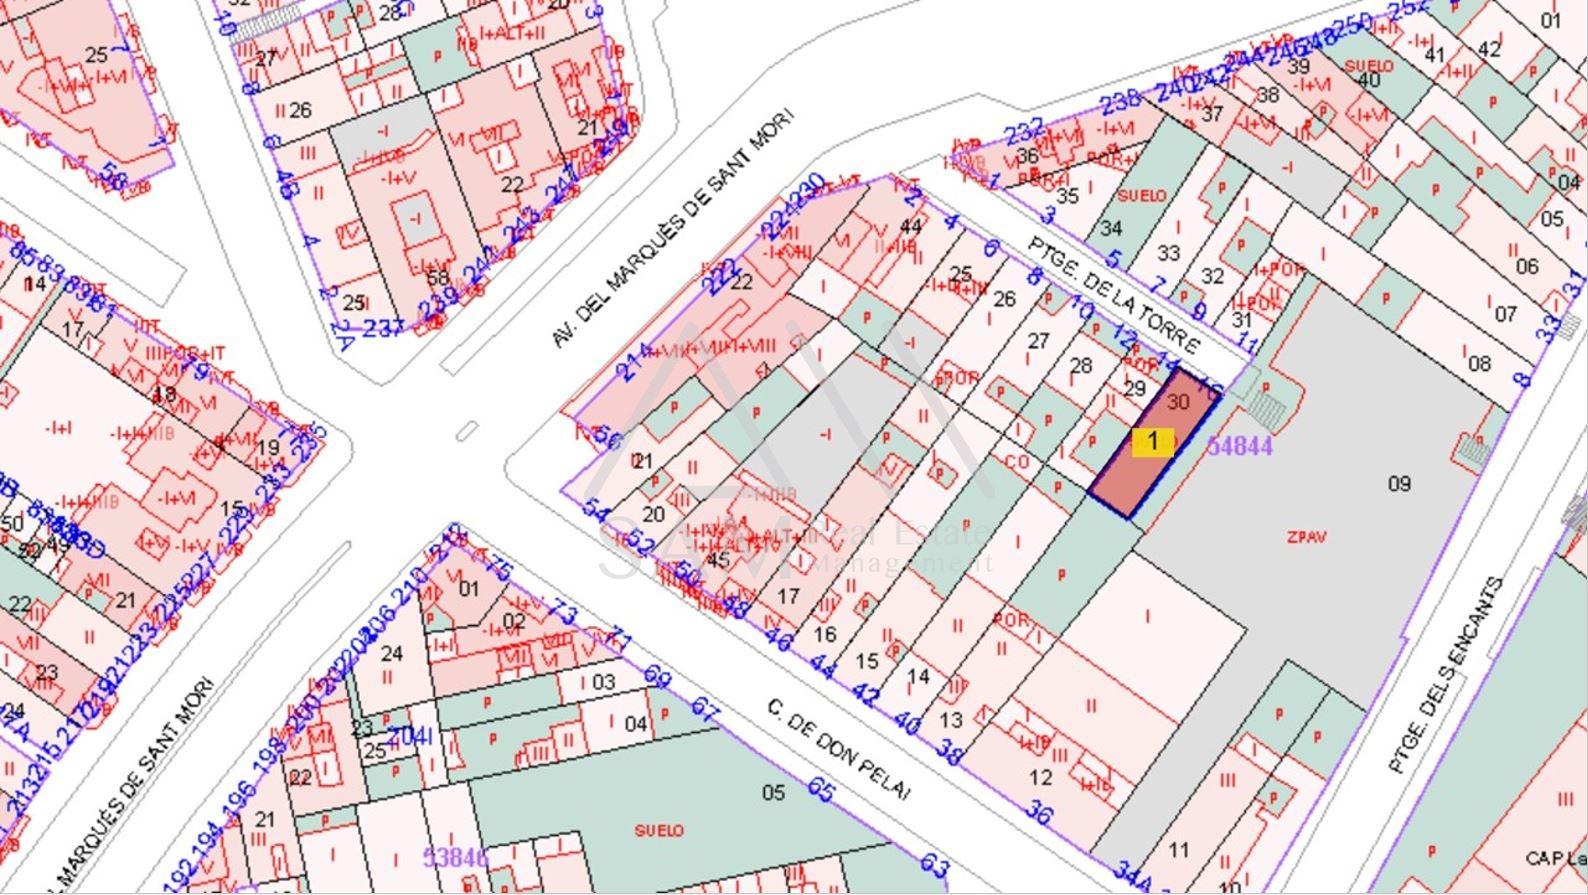This screenshot has width=1588, height=895.
Task: Select the large grey parcel 09
Action: 1399,484
